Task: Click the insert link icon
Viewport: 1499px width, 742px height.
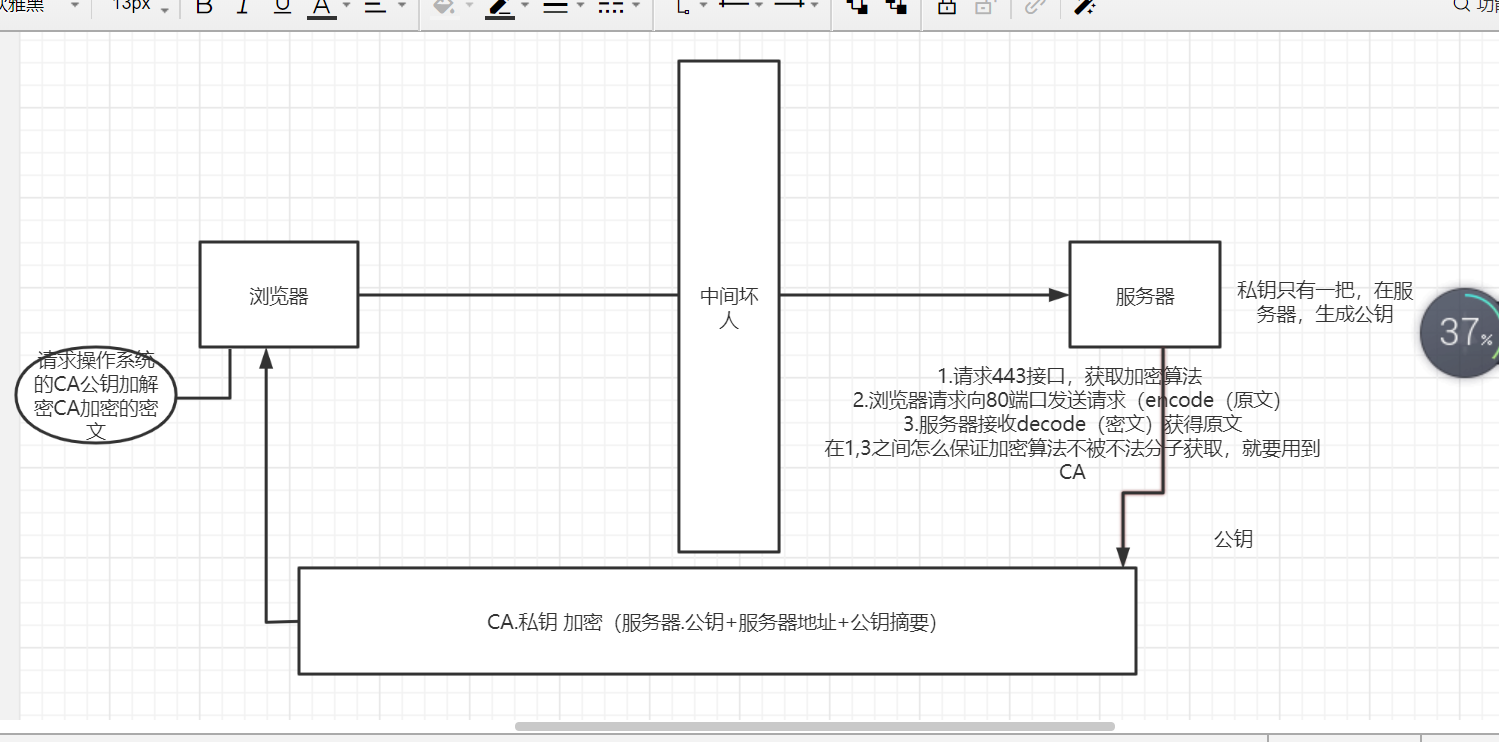Action: tap(1035, 7)
